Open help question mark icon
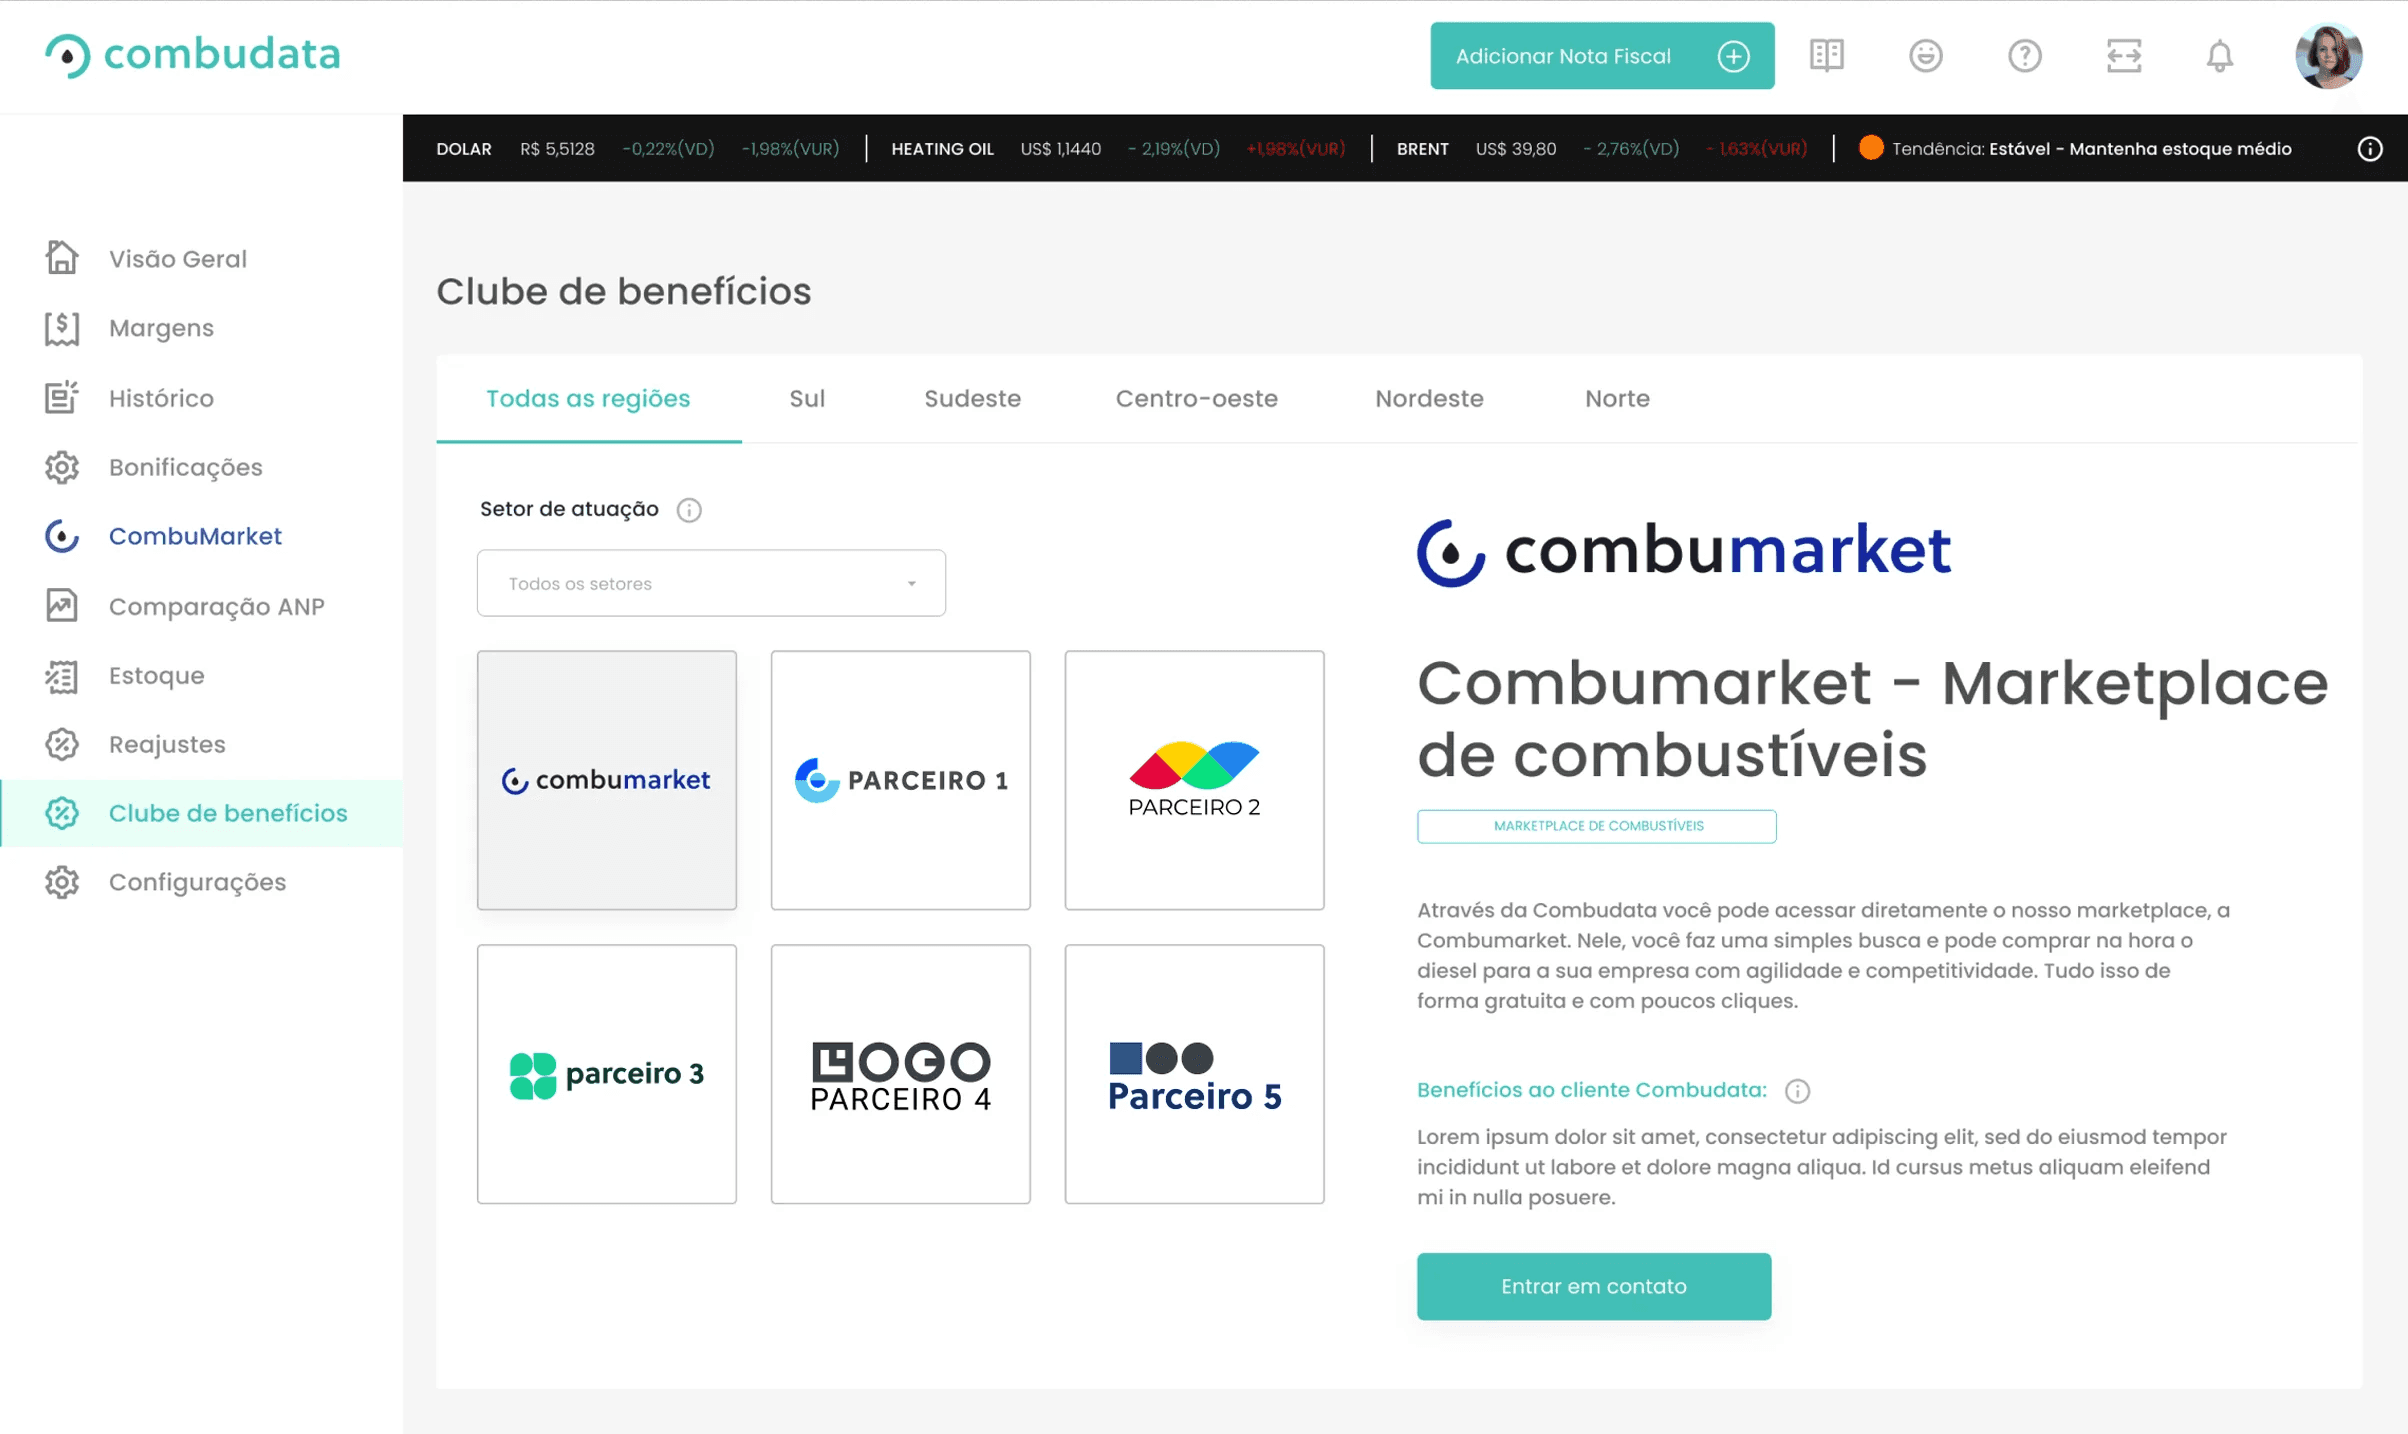 (2024, 55)
